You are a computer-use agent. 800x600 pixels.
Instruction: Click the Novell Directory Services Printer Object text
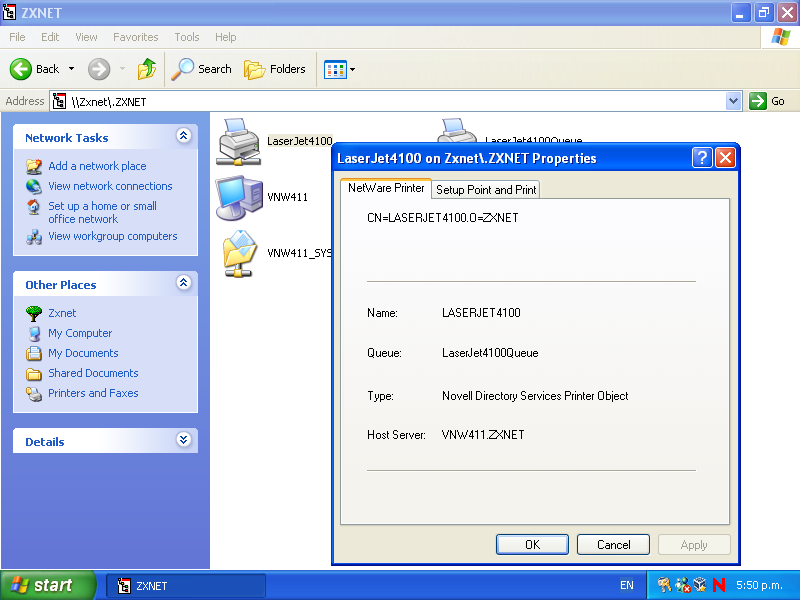point(535,396)
